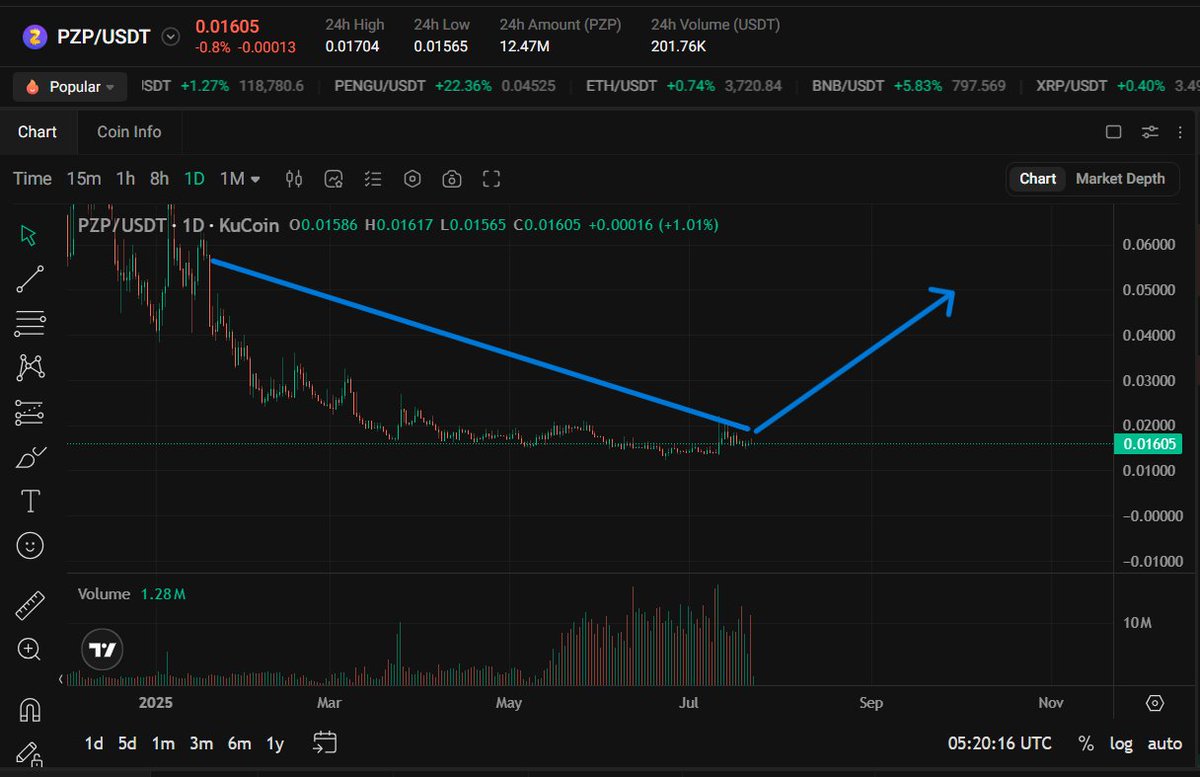1200x777 pixels.
Task: Click the PZP coin logo
Action: pos(36,37)
